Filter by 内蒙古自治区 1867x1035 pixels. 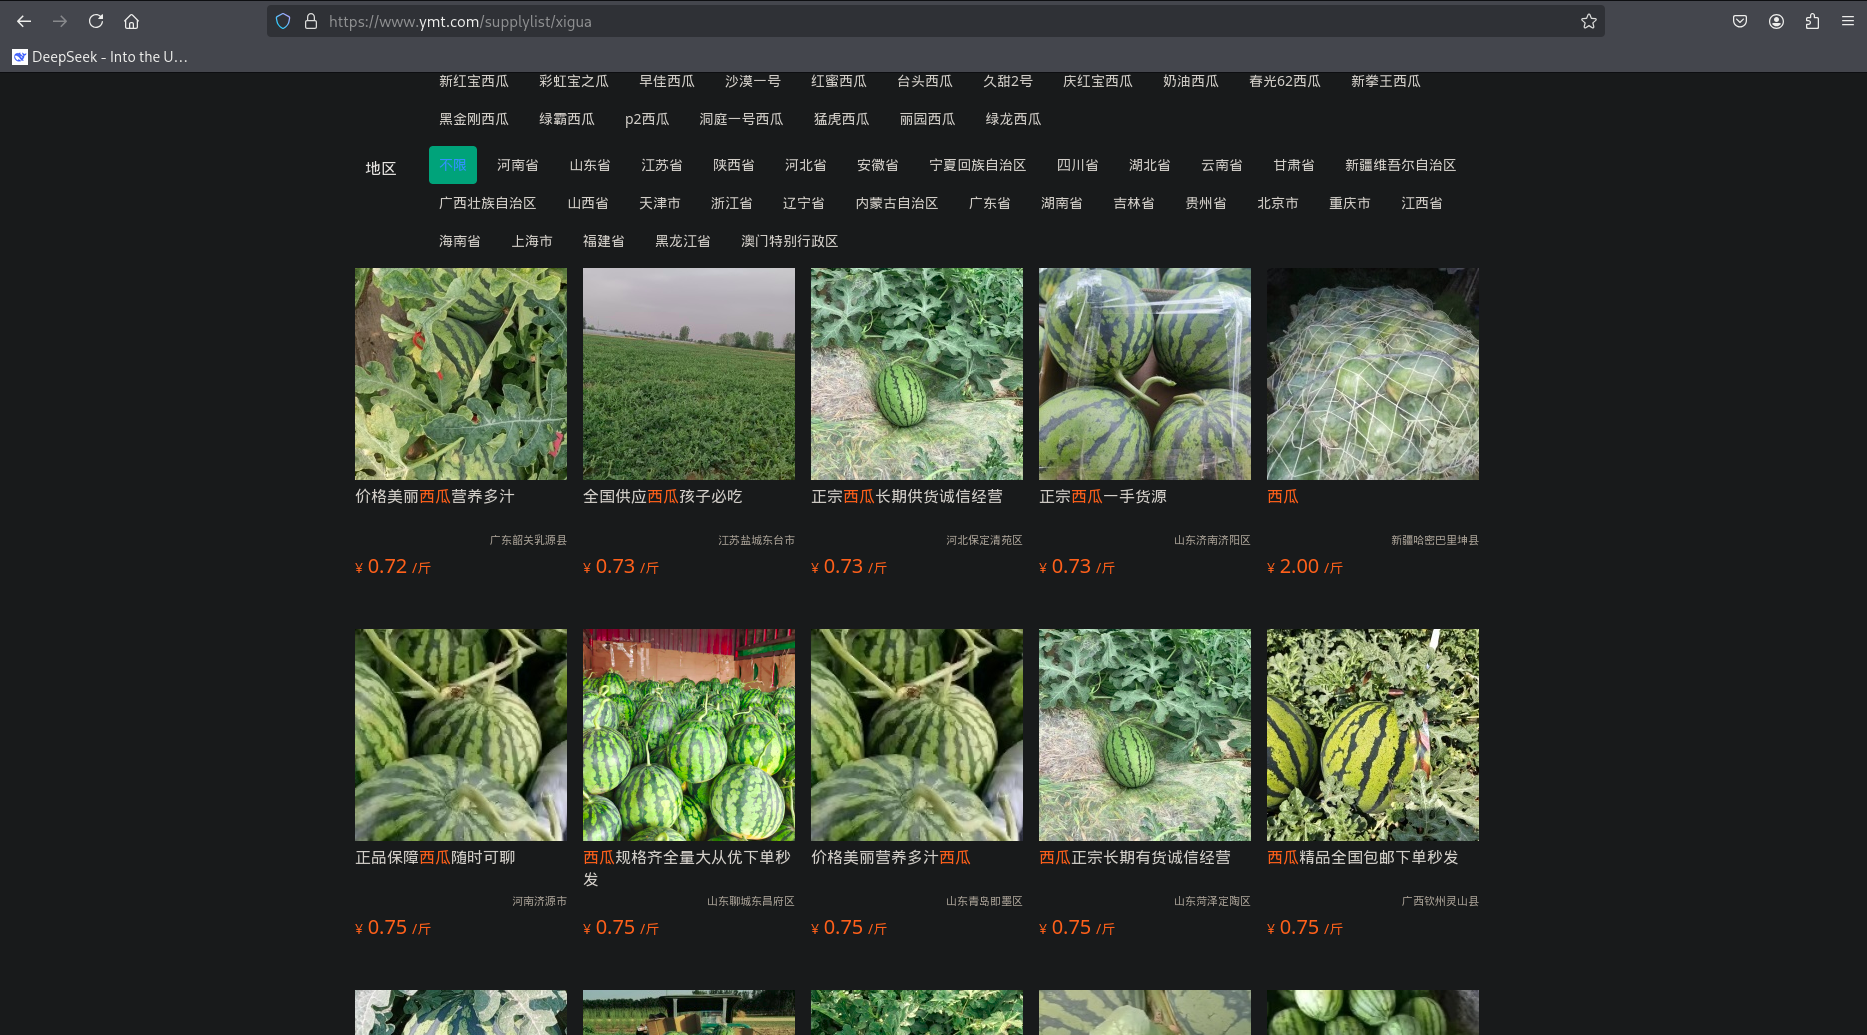click(x=897, y=203)
